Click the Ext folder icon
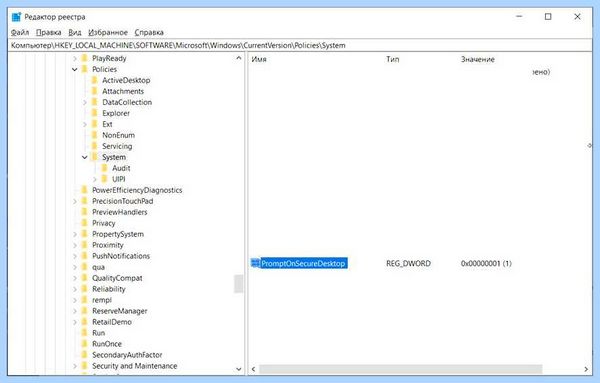Viewport: 600px width, 383px height. pyautogui.click(x=95, y=124)
